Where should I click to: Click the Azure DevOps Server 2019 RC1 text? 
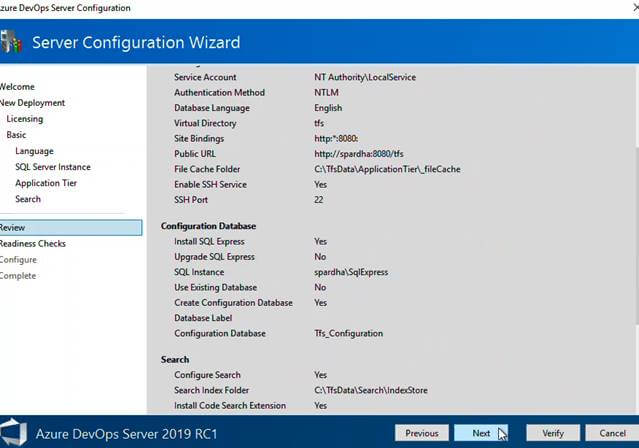(126, 434)
